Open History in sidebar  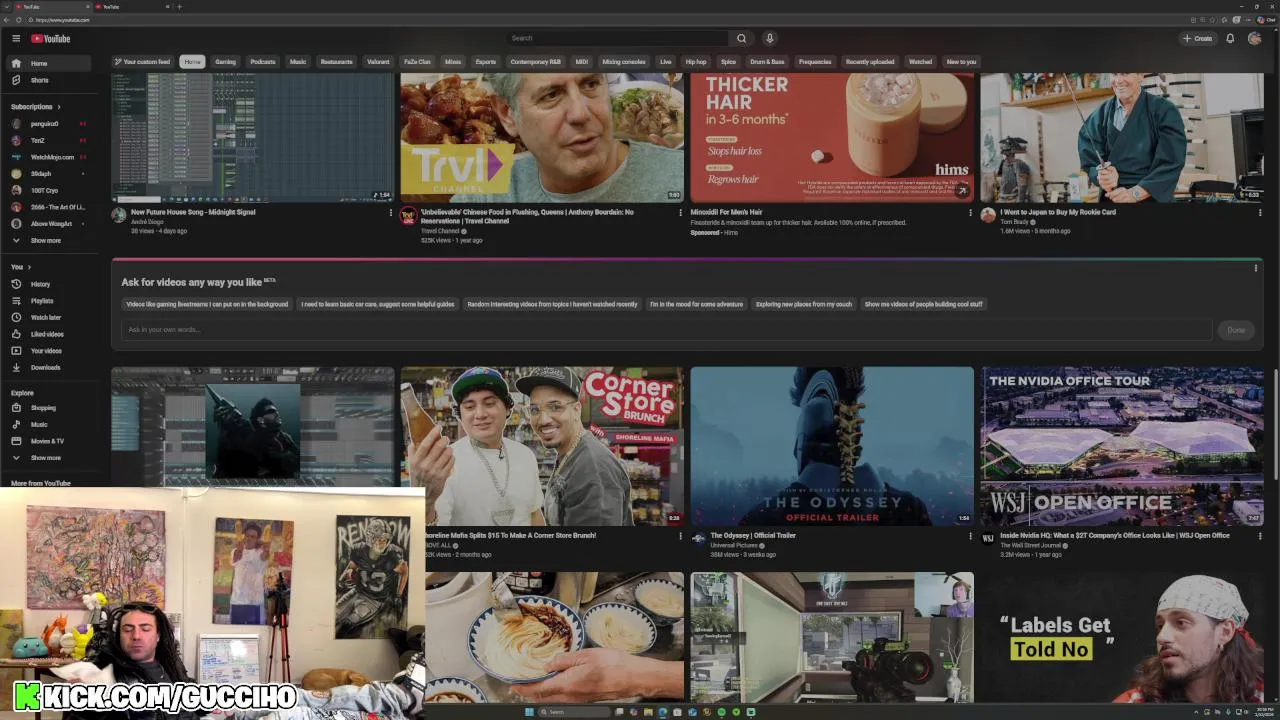pos(47,284)
